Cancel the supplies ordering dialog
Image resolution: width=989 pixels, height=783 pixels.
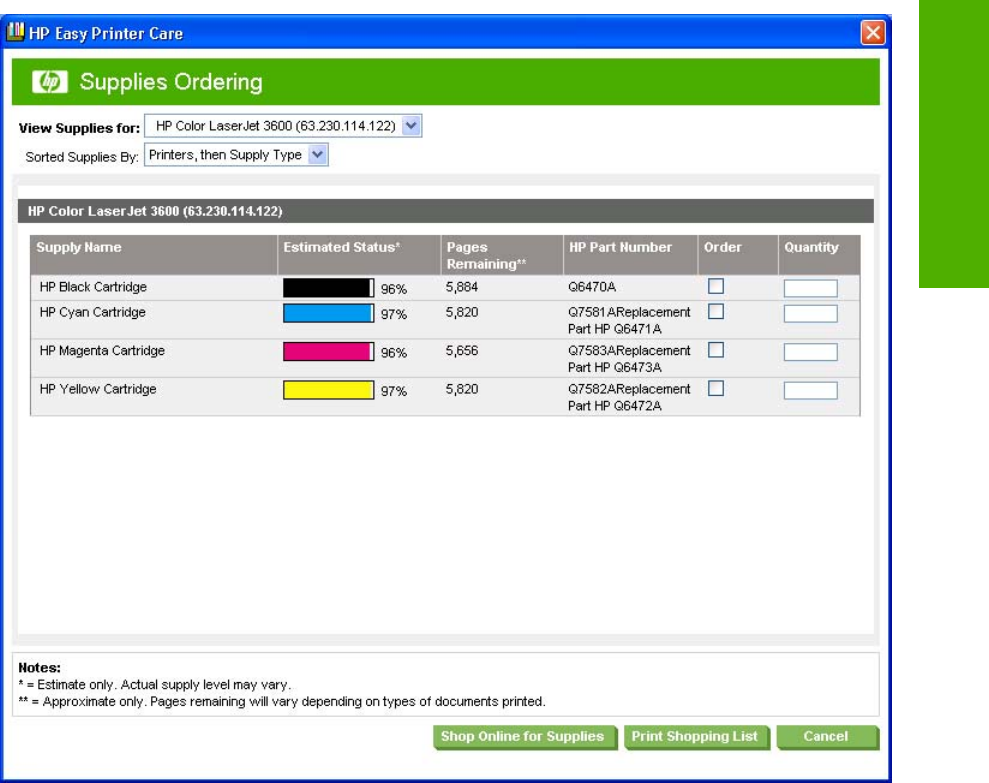point(828,737)
